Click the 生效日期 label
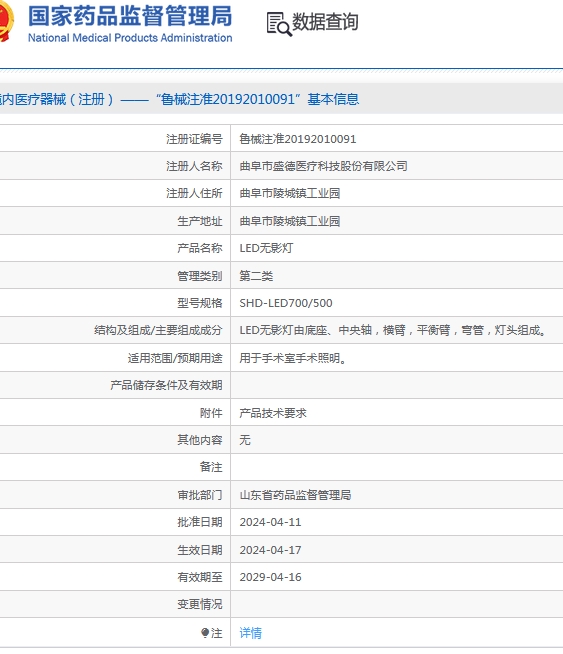The height and width of the screenshot is (654, 563). (x=200, y=550)
